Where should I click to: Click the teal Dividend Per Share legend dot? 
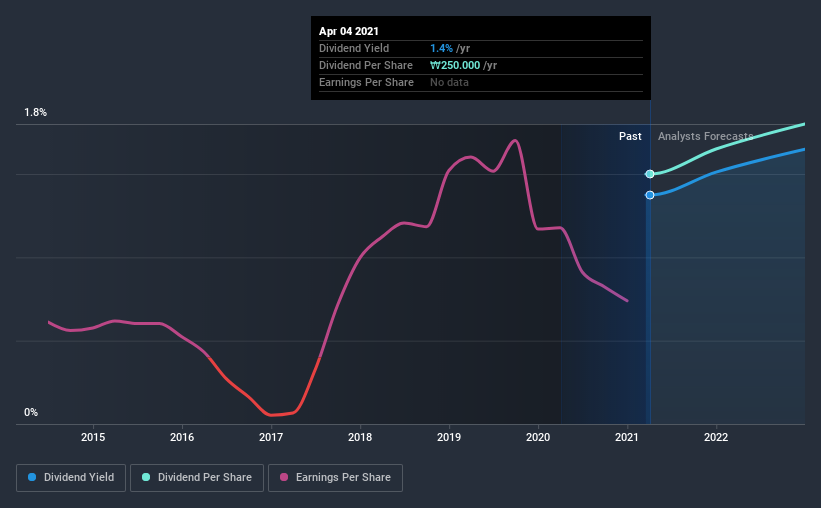pos(146,477)
